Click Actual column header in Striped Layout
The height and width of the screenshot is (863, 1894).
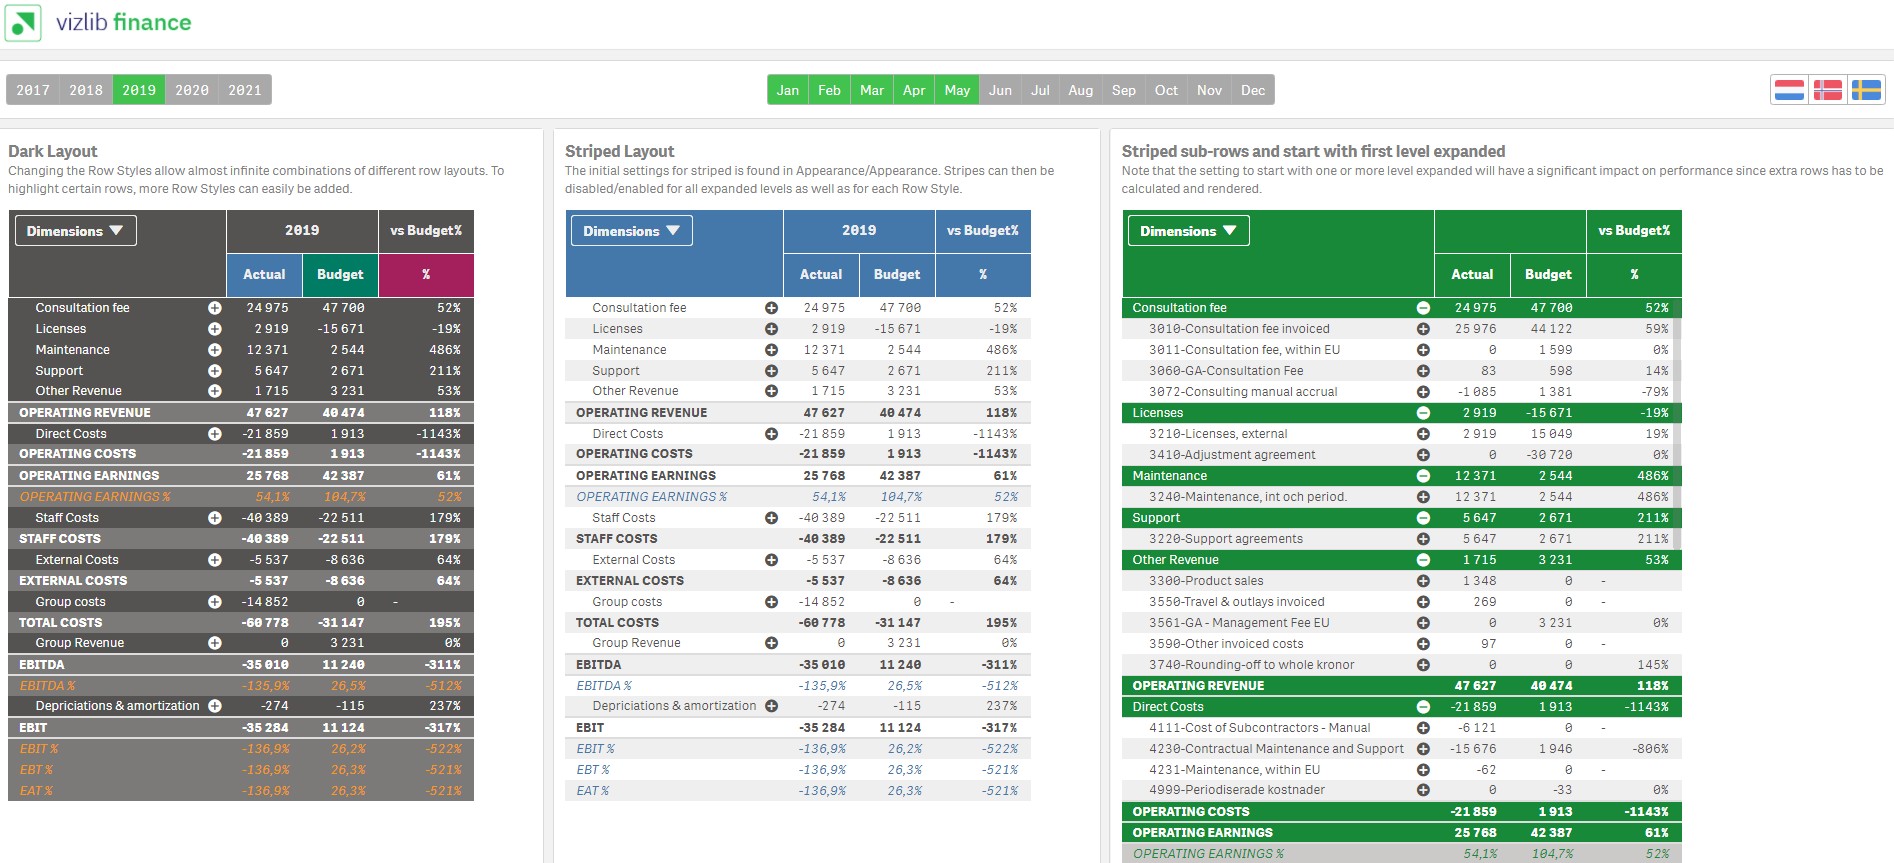(x=821, y=274)
